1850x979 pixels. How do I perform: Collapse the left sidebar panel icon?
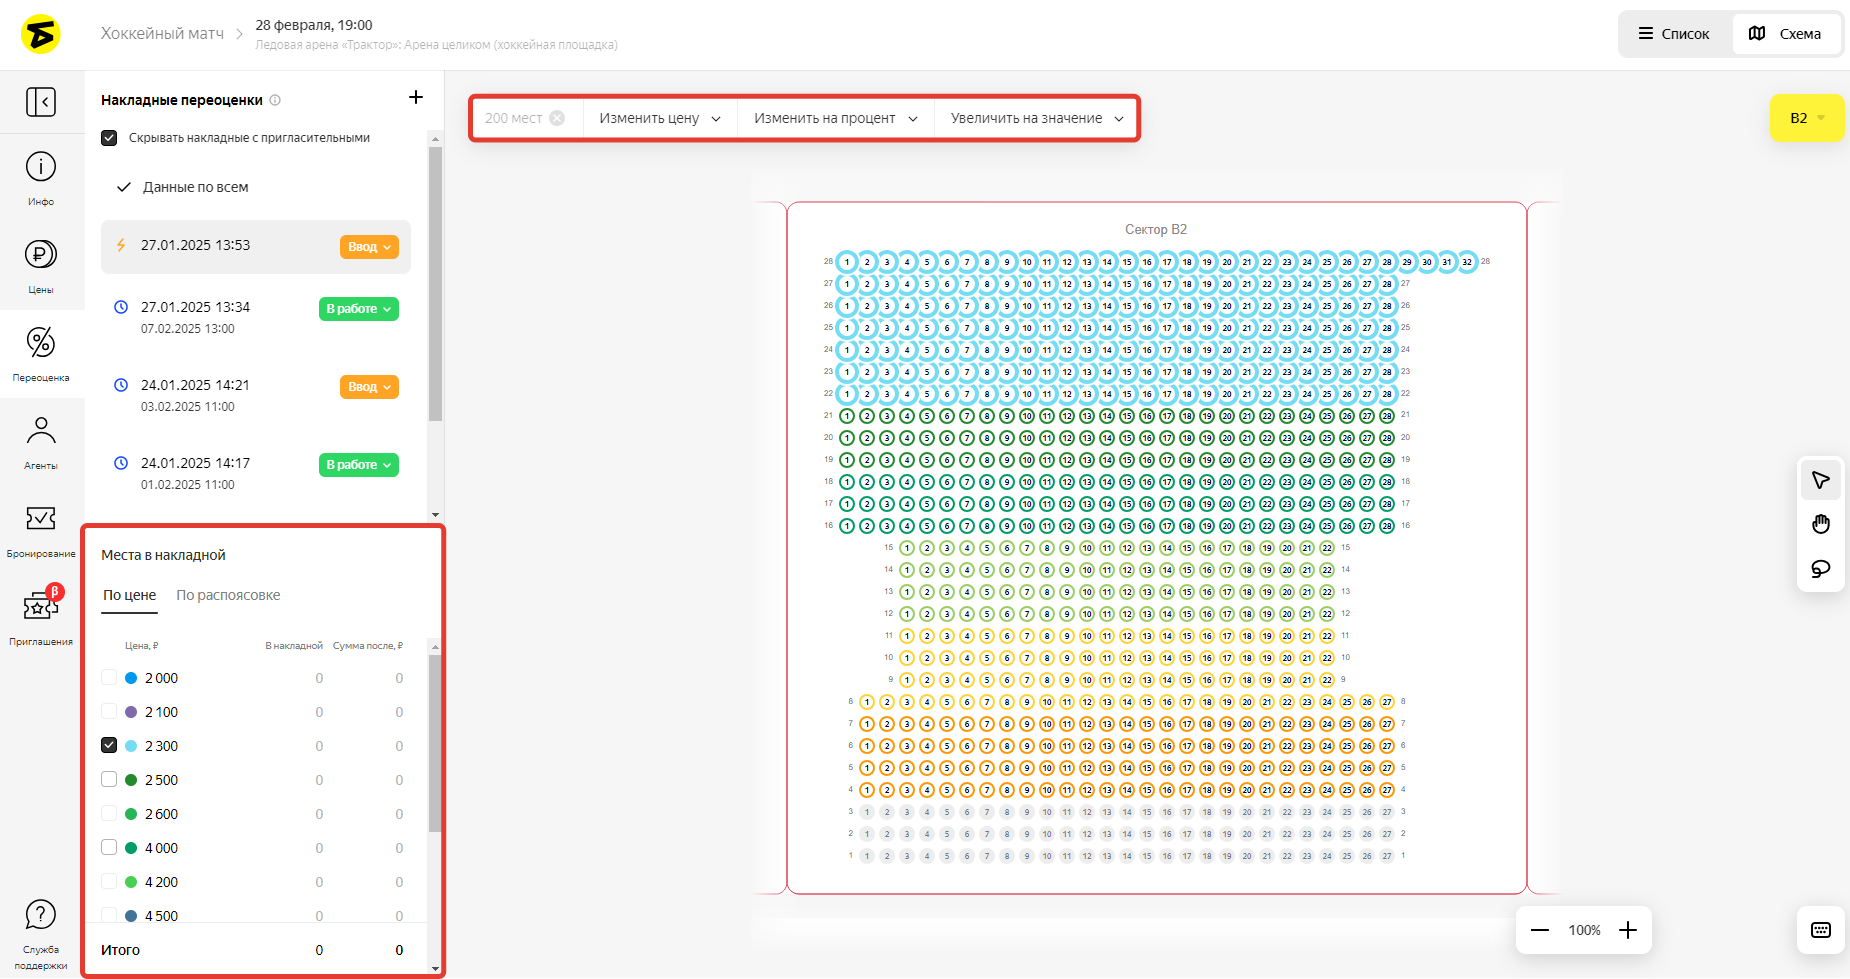point(41,102)
